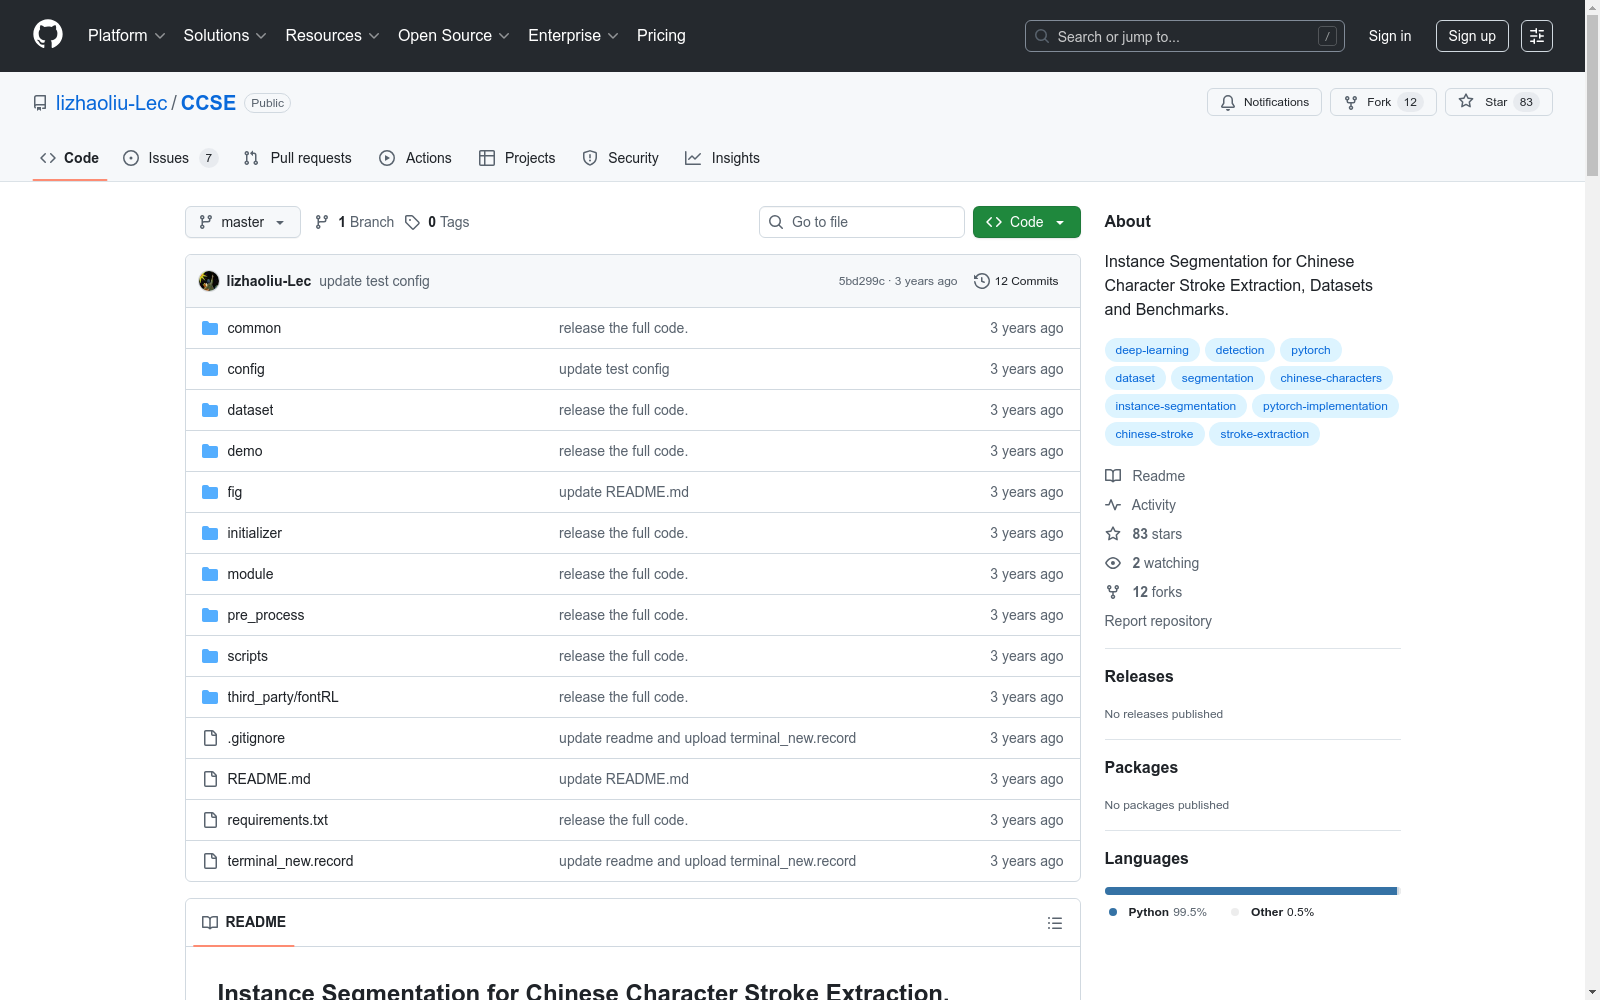Open the README outline list icon

point(1055,923)
